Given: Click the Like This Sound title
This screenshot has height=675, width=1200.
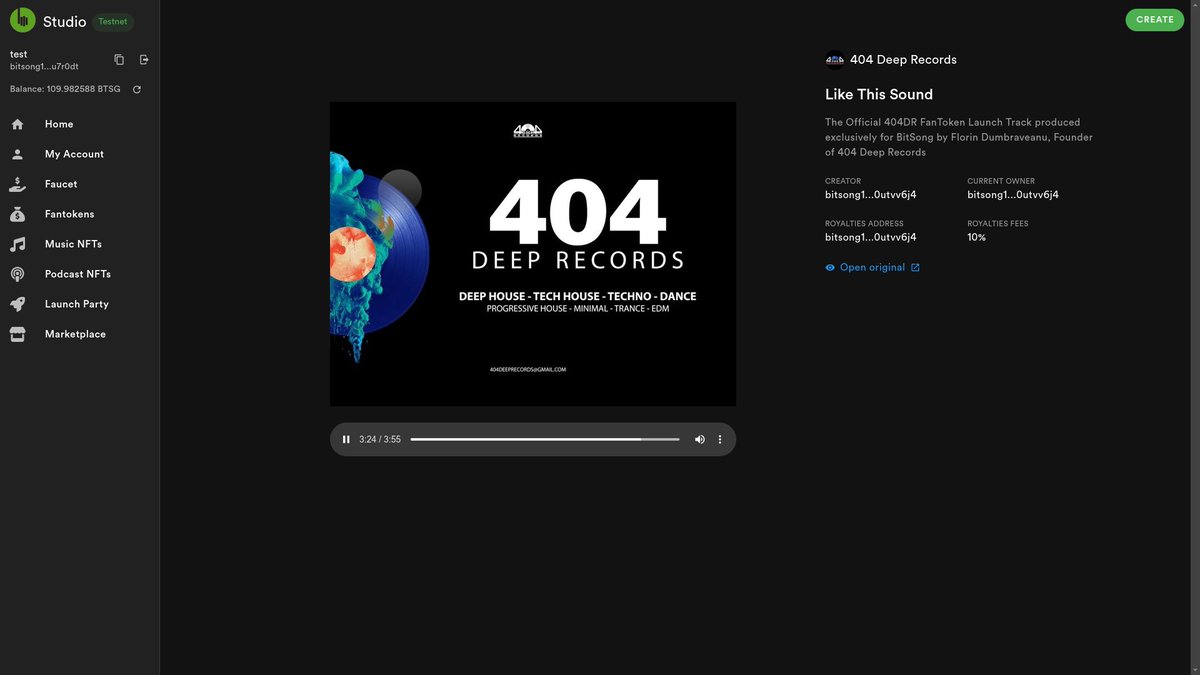Looking at the screenshot, I should tap(879, 94).
